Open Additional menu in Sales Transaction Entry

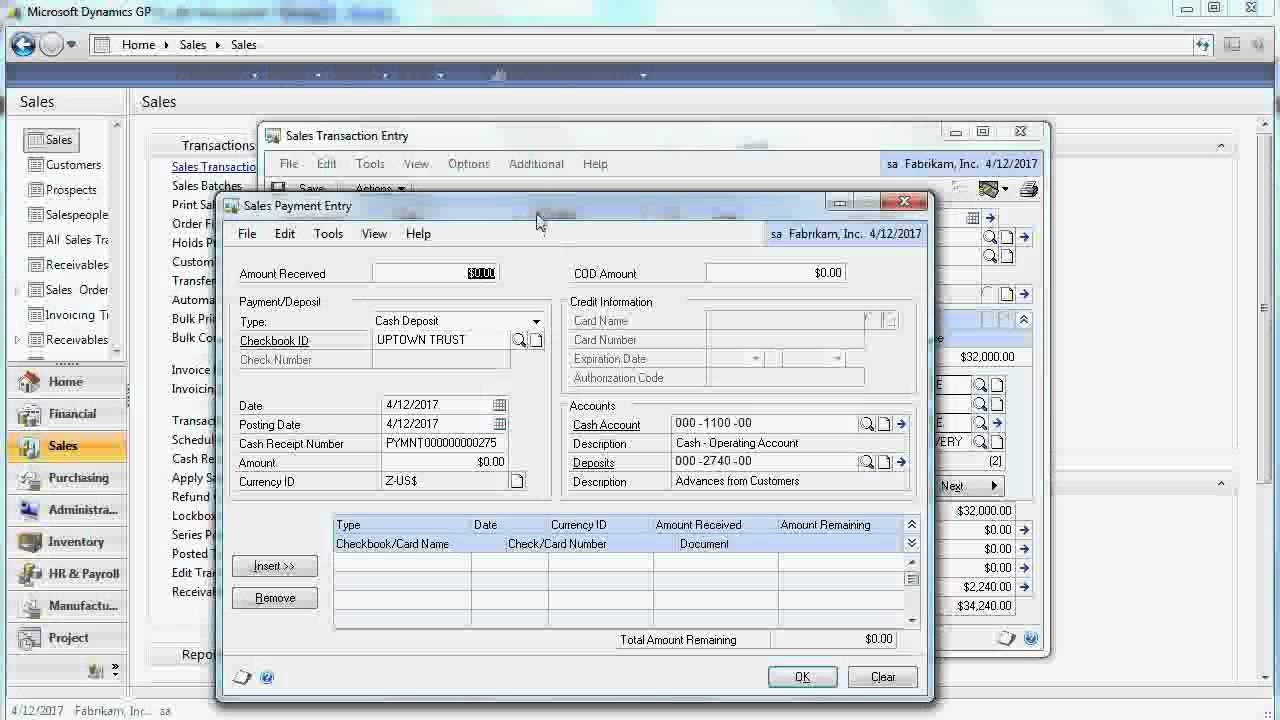coord(536,164)
